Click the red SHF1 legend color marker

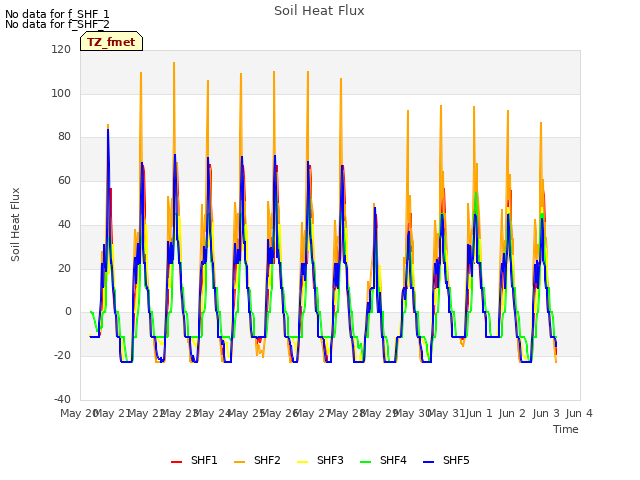176,462
